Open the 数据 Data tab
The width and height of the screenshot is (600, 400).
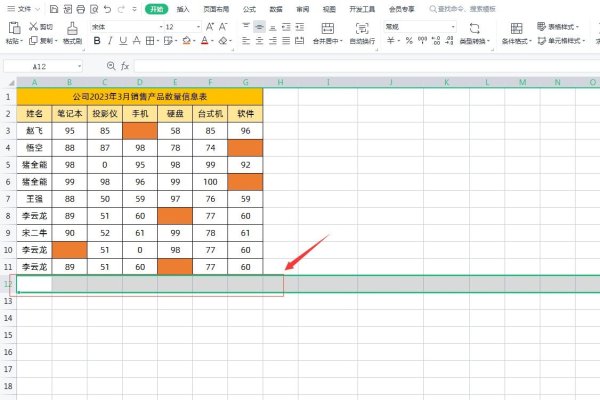(276, 9)
